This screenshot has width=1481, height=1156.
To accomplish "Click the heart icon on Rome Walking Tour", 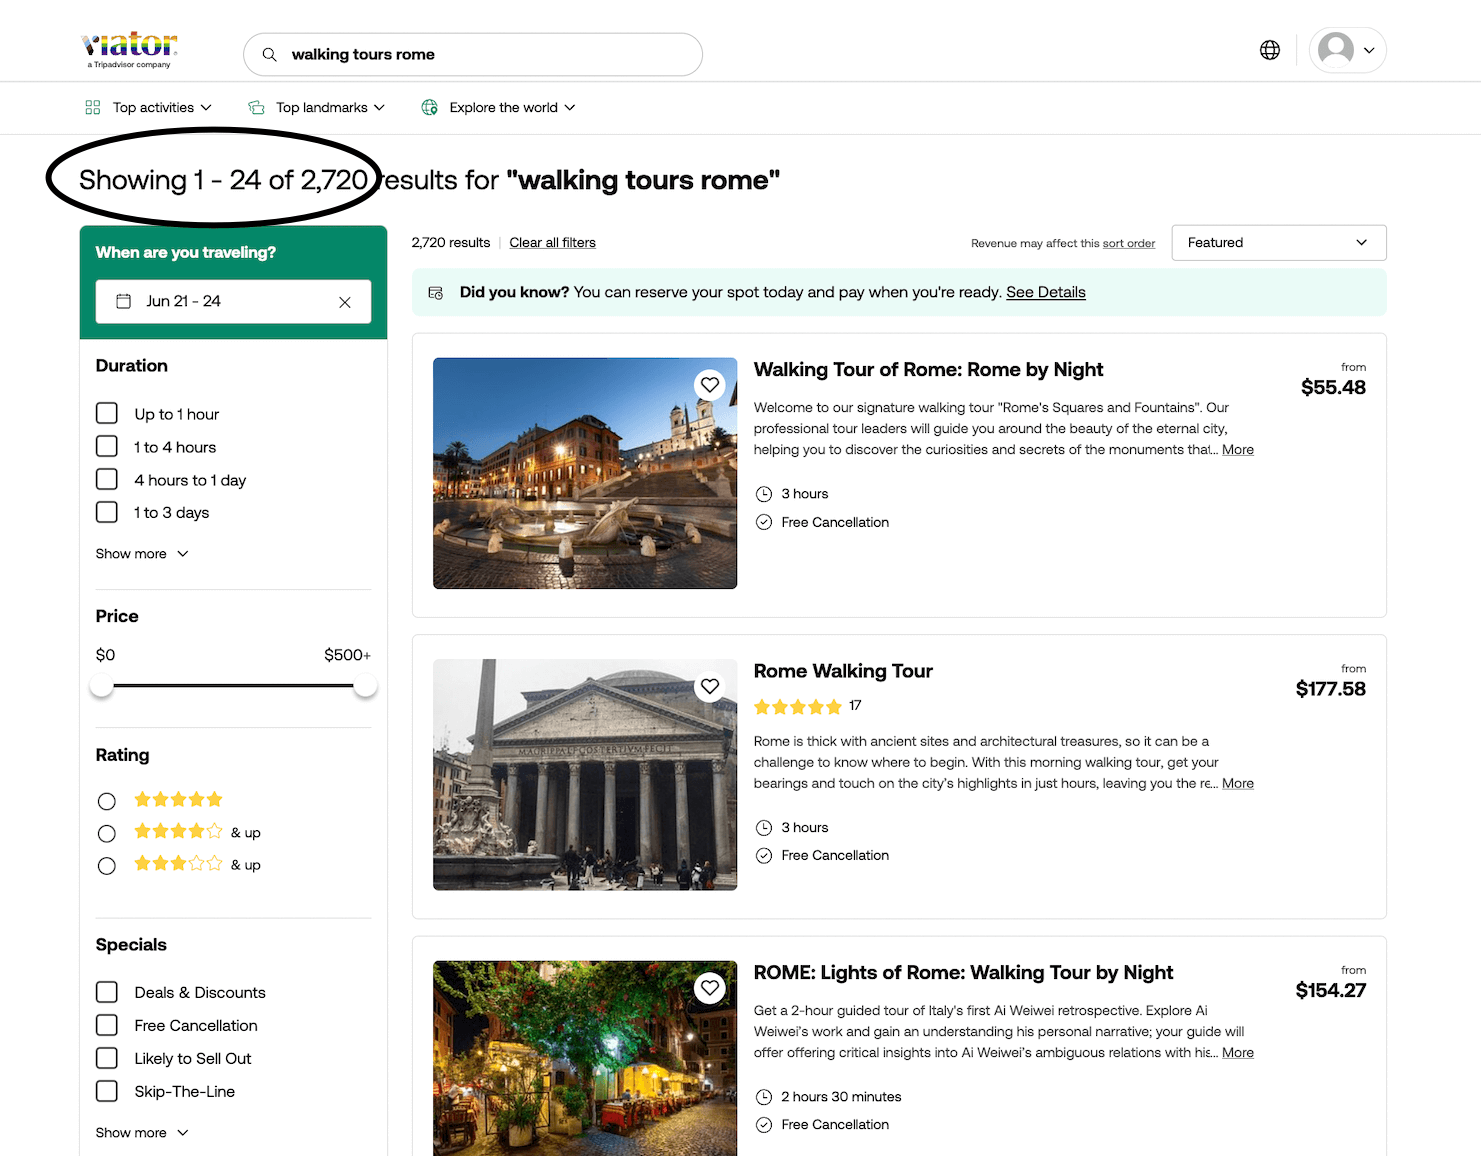I will point(710,686).
